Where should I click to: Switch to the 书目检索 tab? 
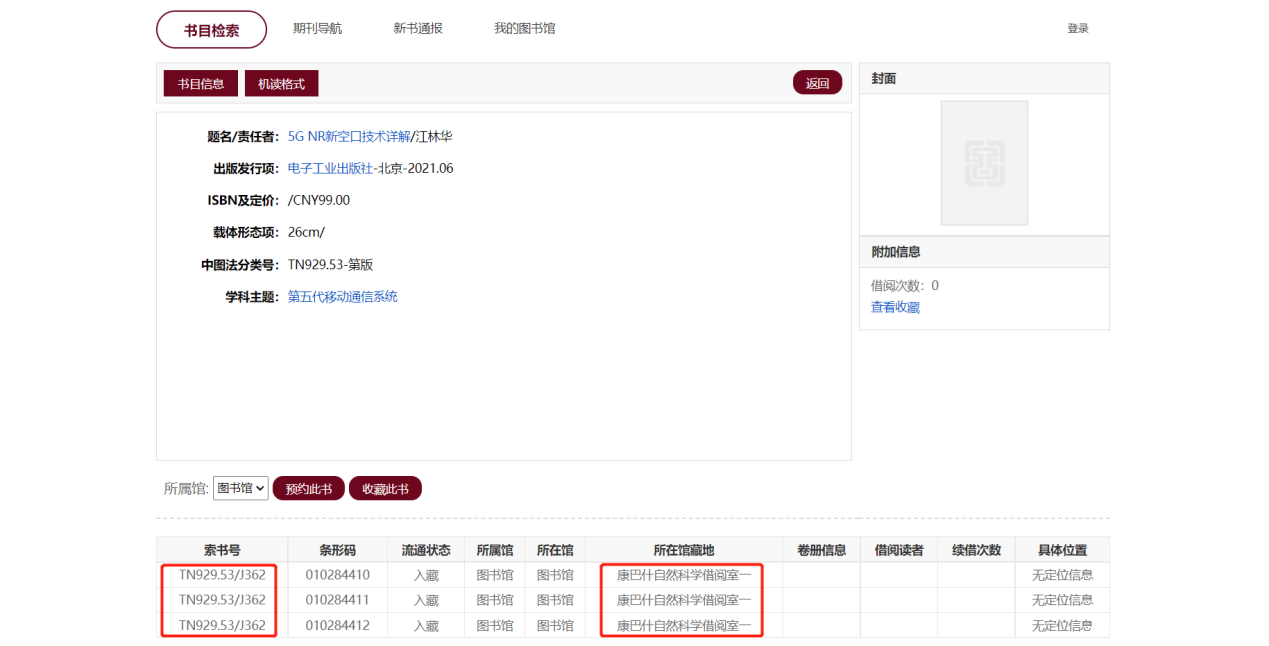(x=211, y=30)
